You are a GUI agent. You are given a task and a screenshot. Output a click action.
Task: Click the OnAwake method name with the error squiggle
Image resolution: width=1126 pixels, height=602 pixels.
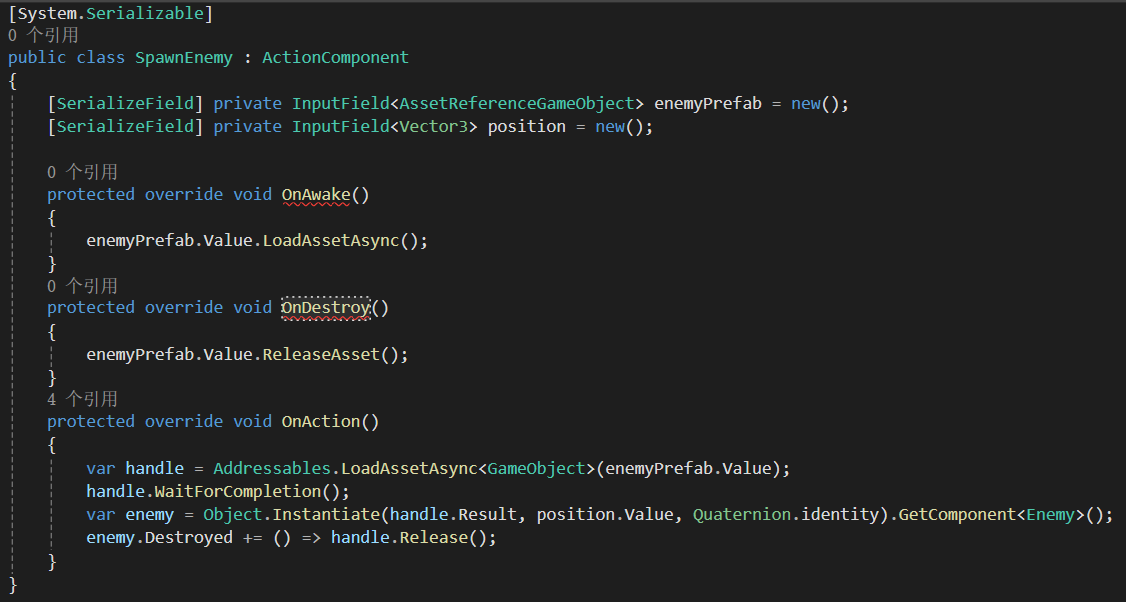(x=316, y=194)
